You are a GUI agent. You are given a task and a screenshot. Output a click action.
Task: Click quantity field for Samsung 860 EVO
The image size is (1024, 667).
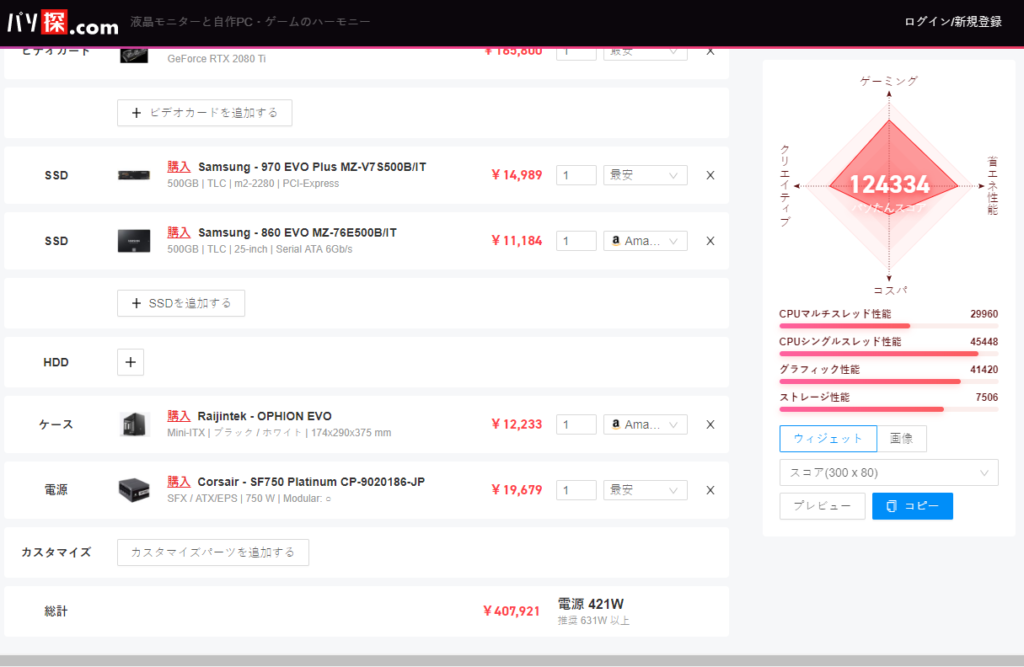(x=576, y=241)
